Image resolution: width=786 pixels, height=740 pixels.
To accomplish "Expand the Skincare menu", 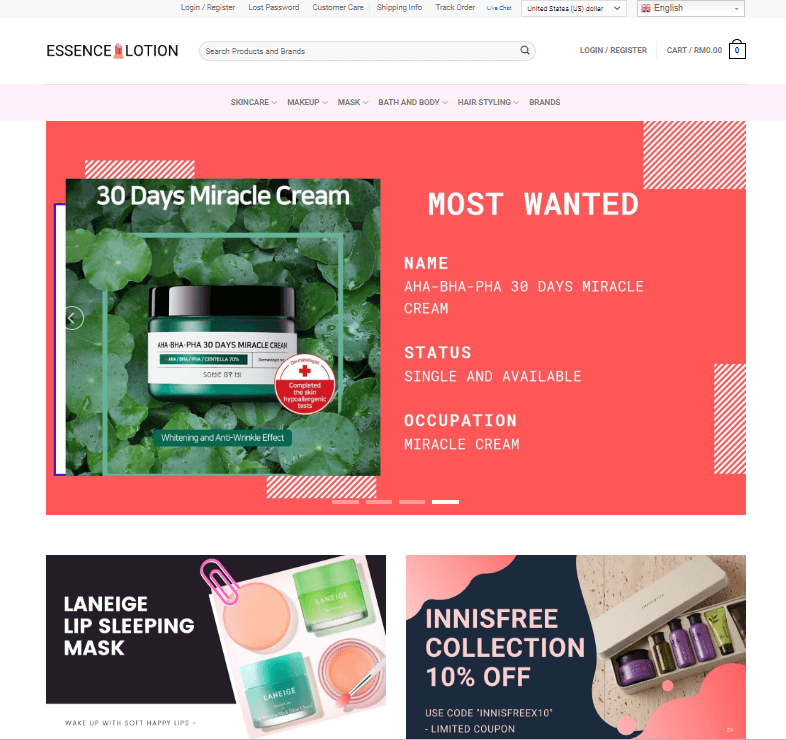I will (254, 102).
